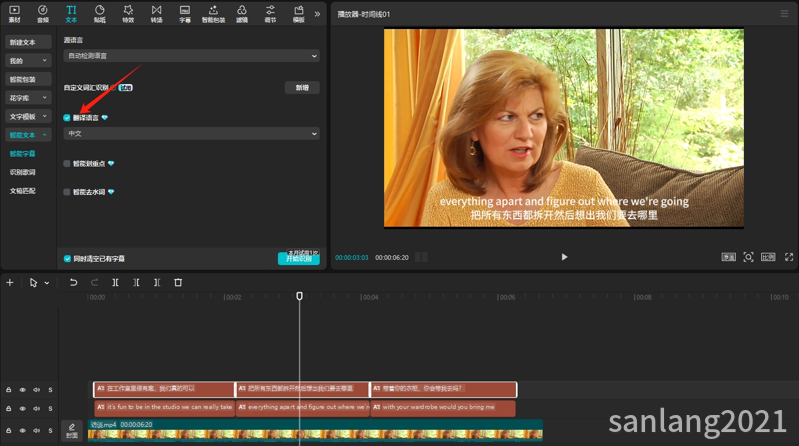Open the pointer tool mode dropdown

click(x=47, y=283)
